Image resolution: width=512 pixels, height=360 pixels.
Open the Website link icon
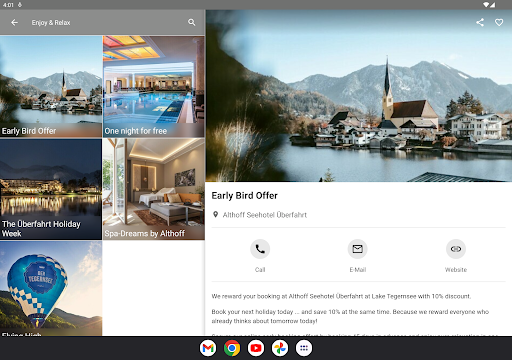[x=456, y=249]
